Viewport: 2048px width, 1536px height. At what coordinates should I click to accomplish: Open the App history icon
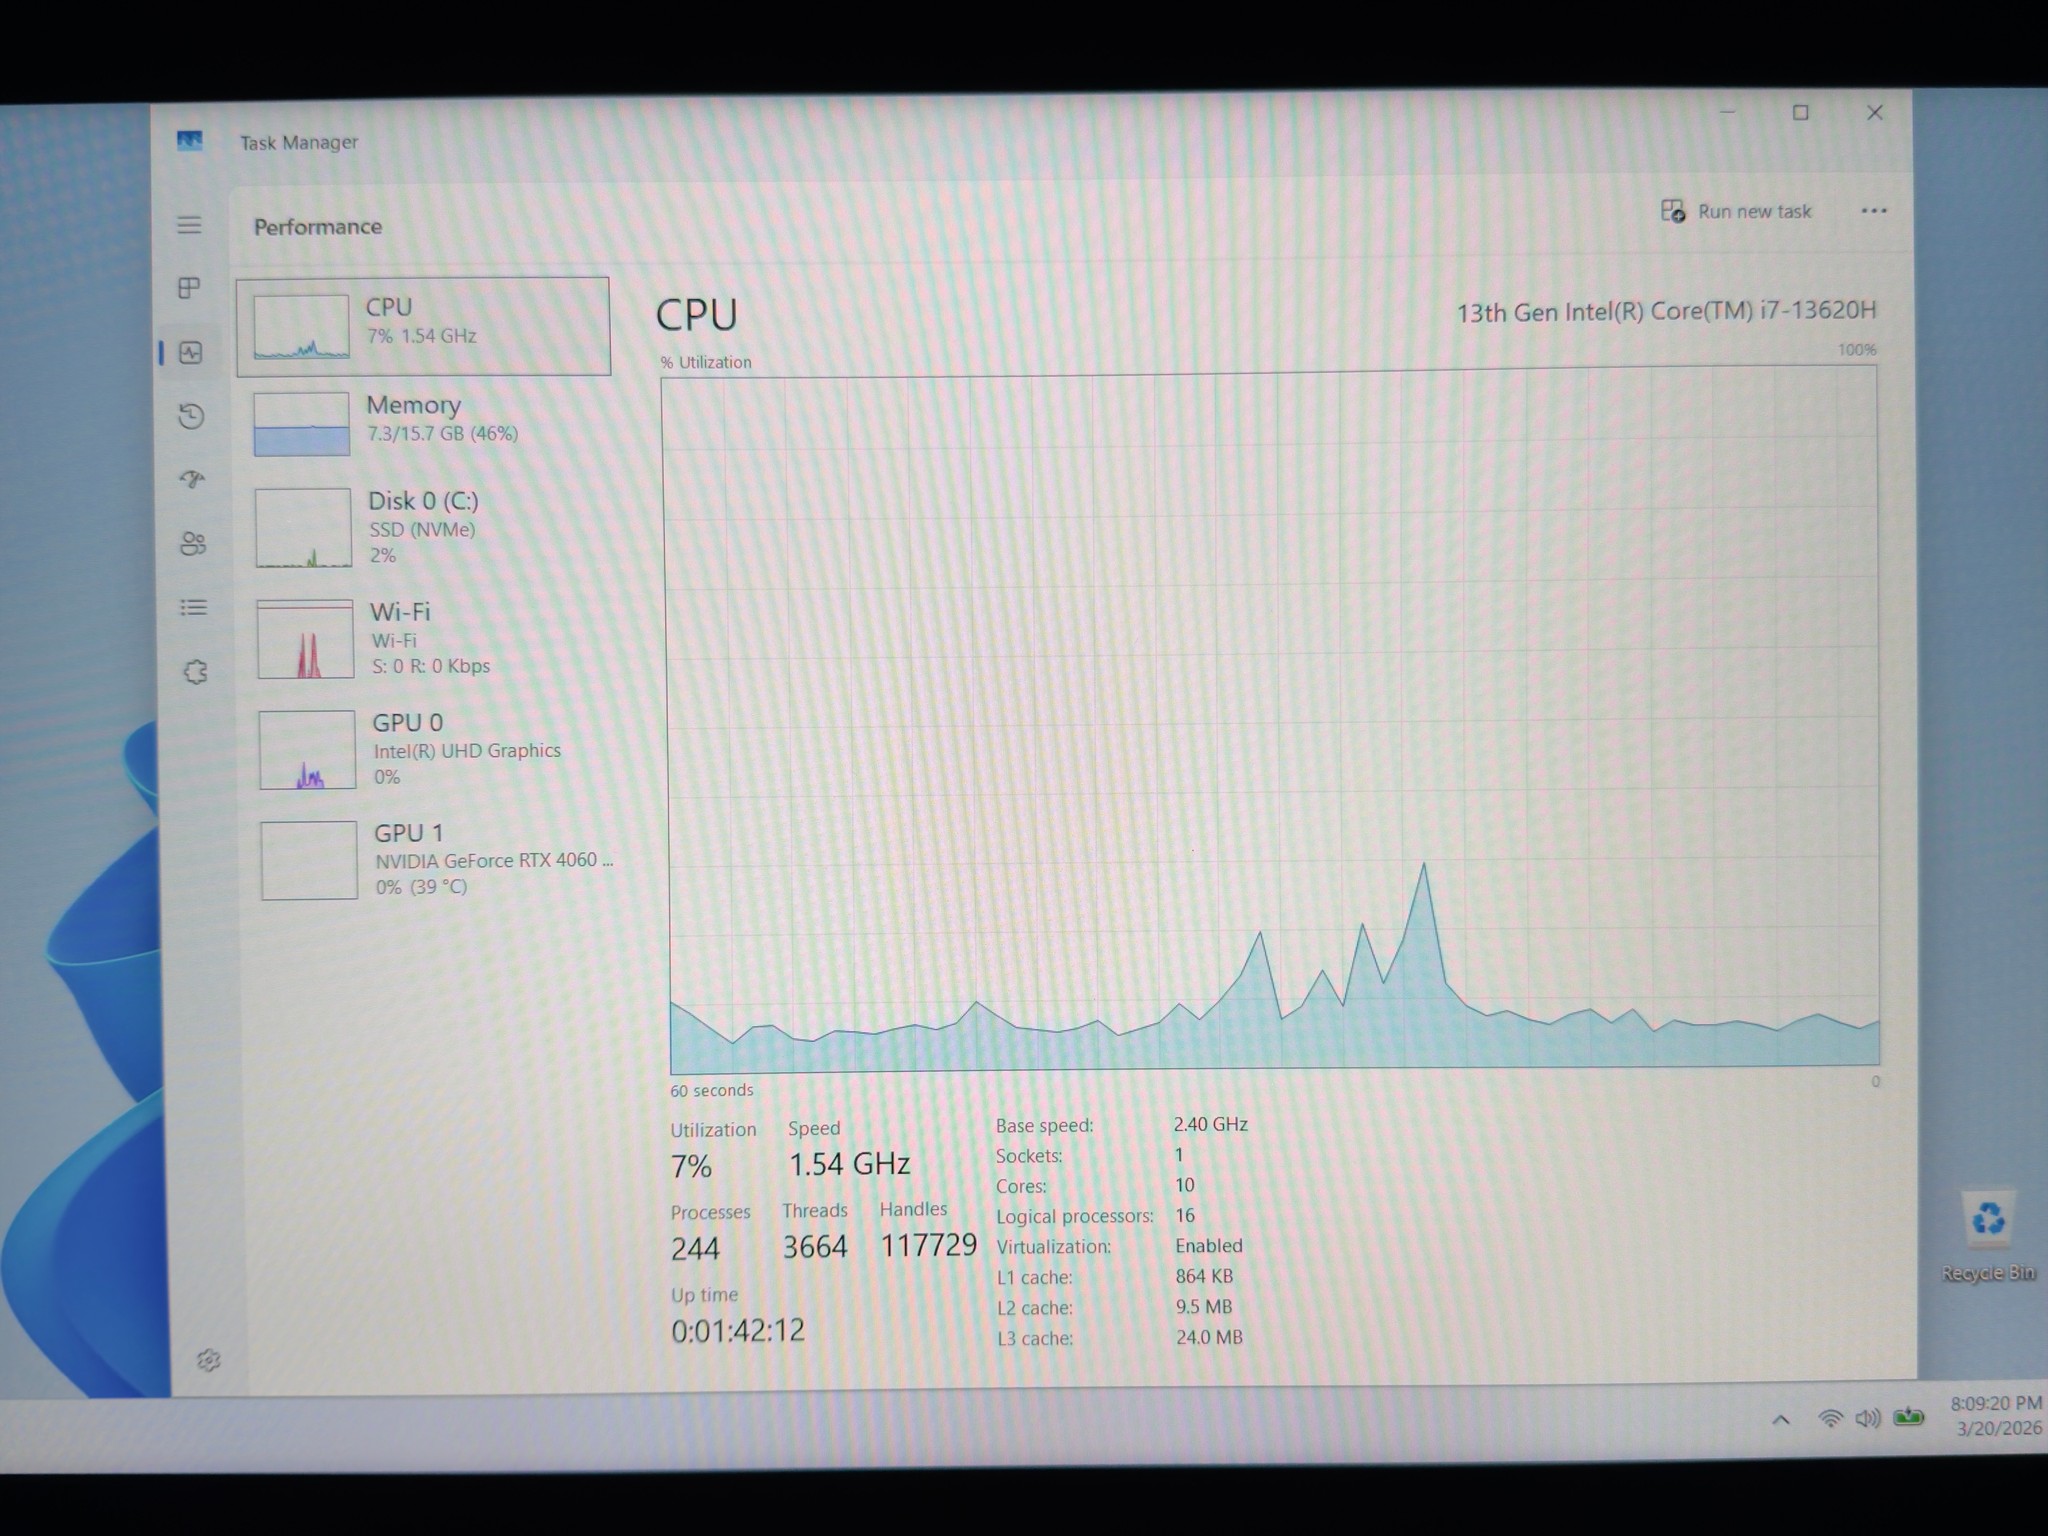point(191,416)
